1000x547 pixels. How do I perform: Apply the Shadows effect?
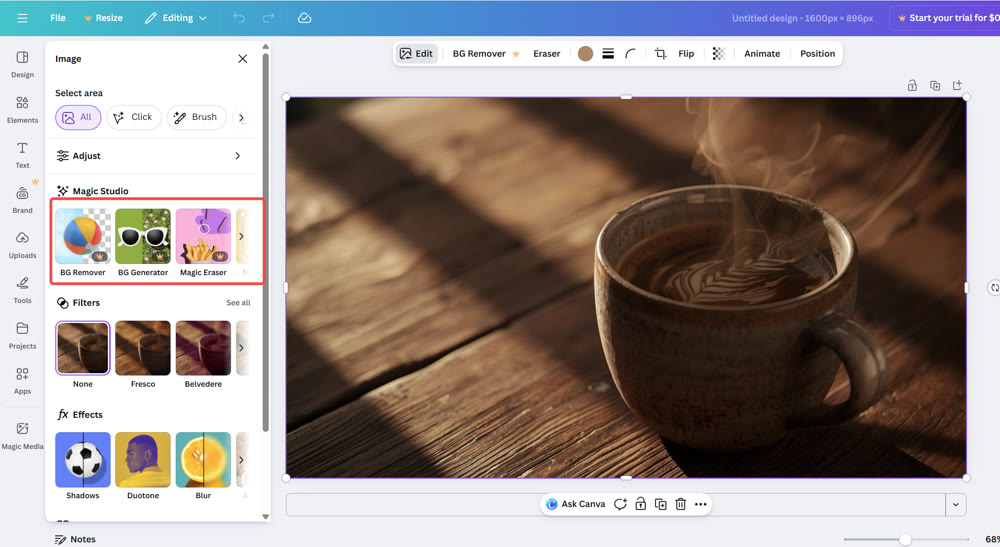83,460
